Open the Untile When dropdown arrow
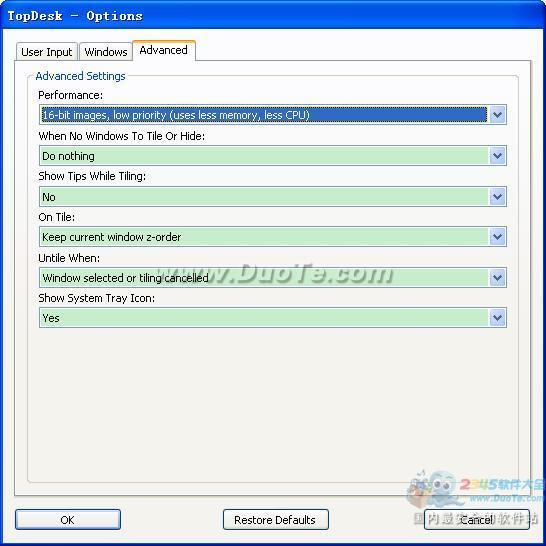 click(x=497, y=278)
